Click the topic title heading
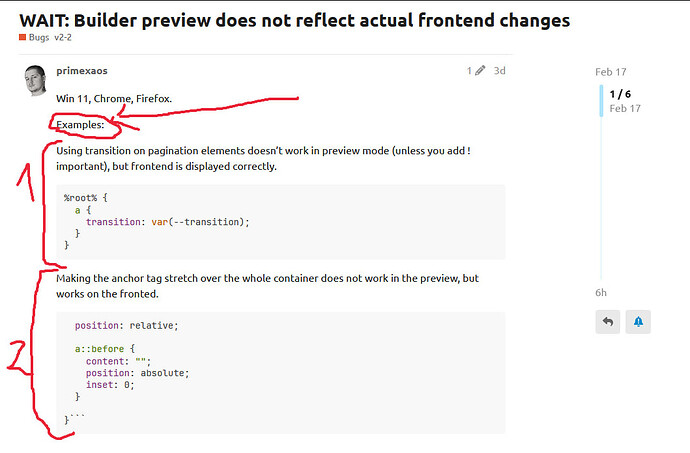 coord(295,20)
